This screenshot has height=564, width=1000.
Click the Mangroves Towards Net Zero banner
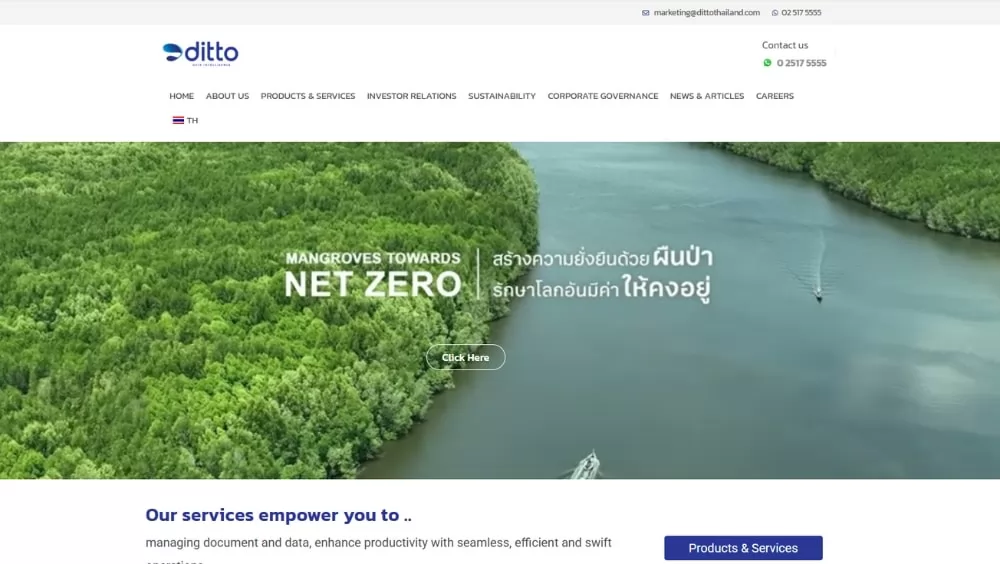[500, 310]
